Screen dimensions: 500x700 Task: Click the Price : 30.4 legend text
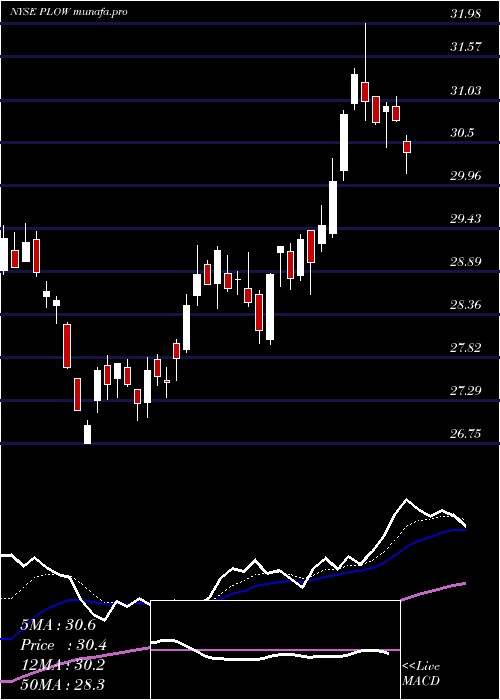pyautogui.click(x=63, y=645)
